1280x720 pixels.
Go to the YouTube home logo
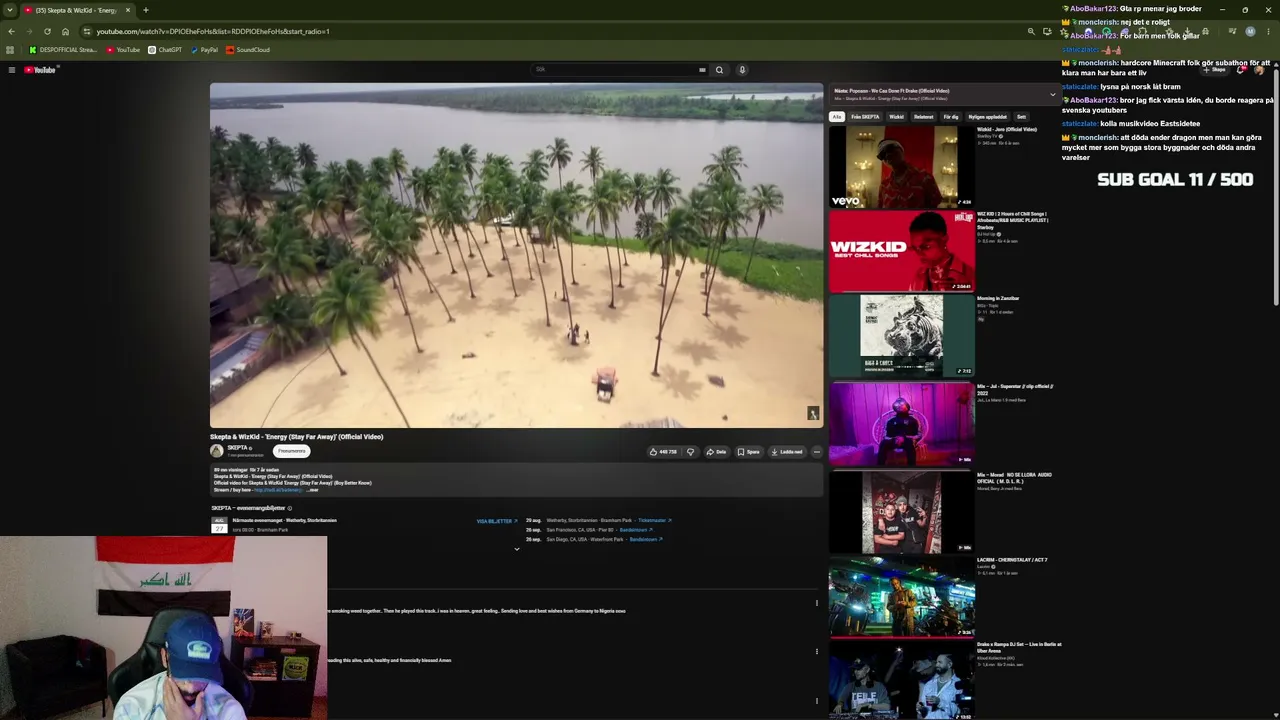point(41,70)
